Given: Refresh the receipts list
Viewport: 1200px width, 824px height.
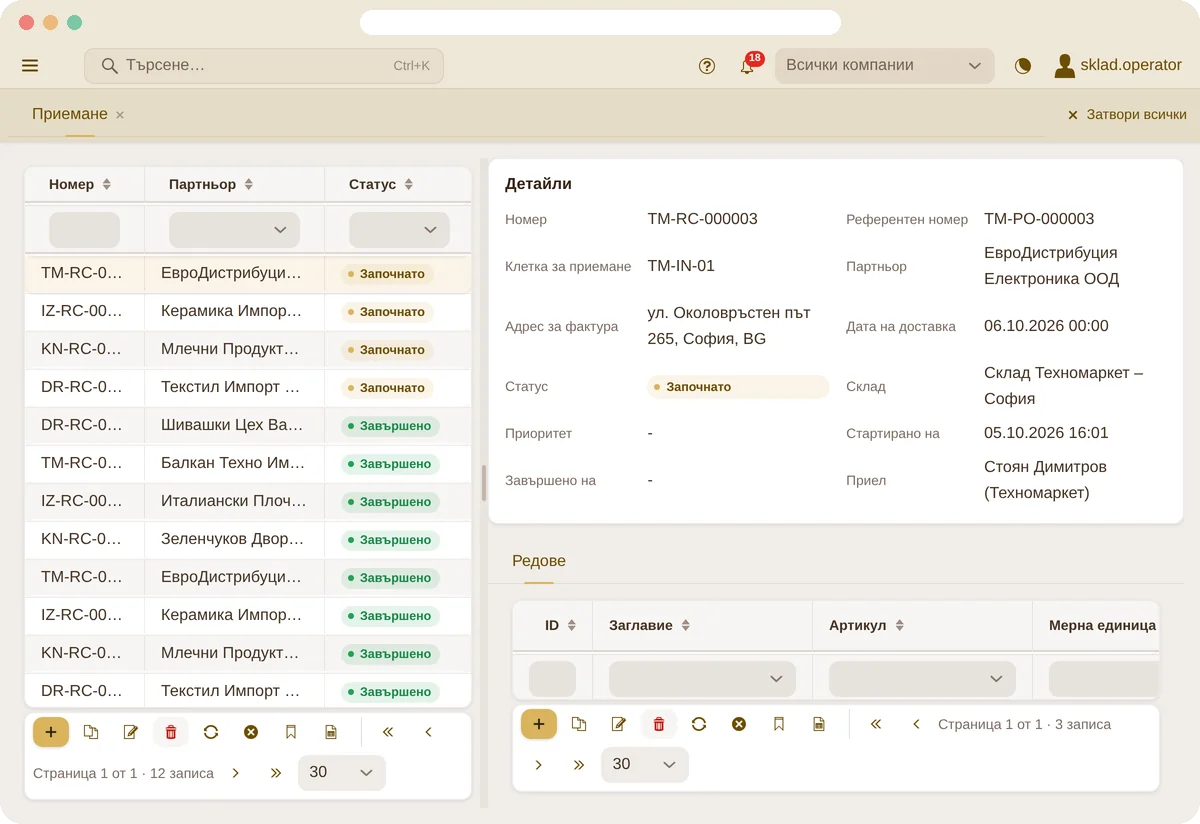Looking at the screenshot, I should pyautogui.click(x=211, y=732).
